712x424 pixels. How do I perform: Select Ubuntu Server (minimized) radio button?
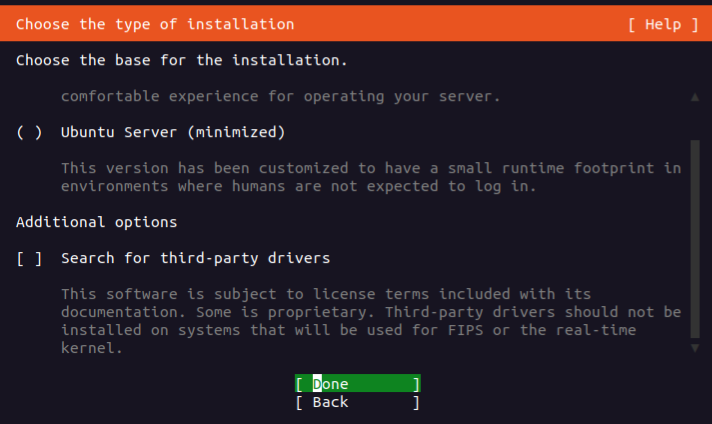click(x=30, y=132)
